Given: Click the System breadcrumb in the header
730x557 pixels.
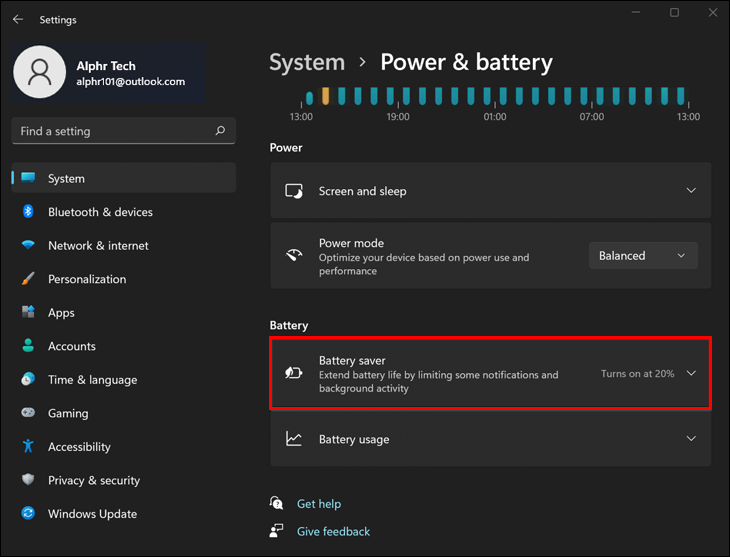Looking at the screenshot, I should click(x=306, y=62).
